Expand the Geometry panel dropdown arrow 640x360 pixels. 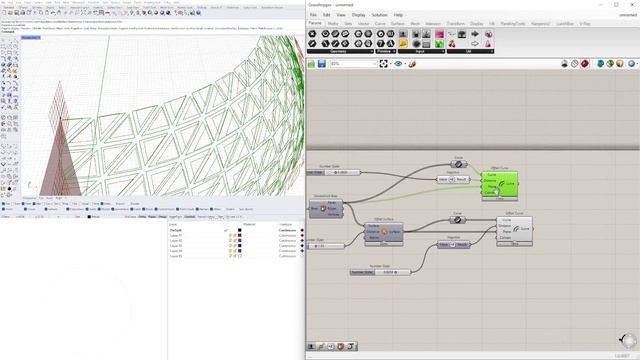(x=371, y=51)
